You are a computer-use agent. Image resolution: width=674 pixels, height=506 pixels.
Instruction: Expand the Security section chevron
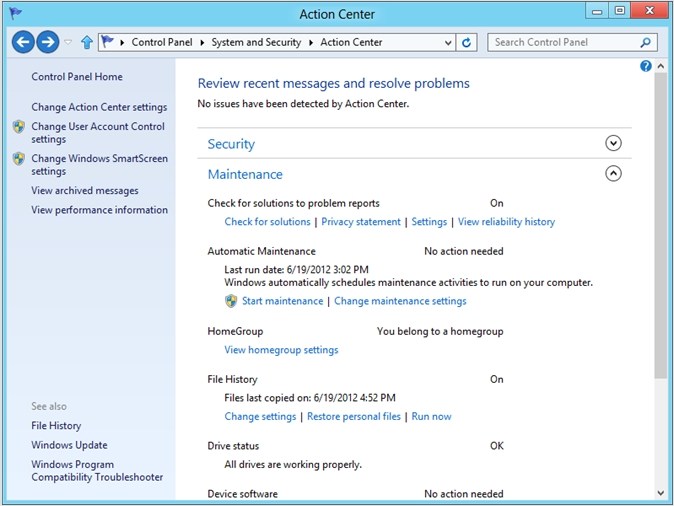click(613, 143)
